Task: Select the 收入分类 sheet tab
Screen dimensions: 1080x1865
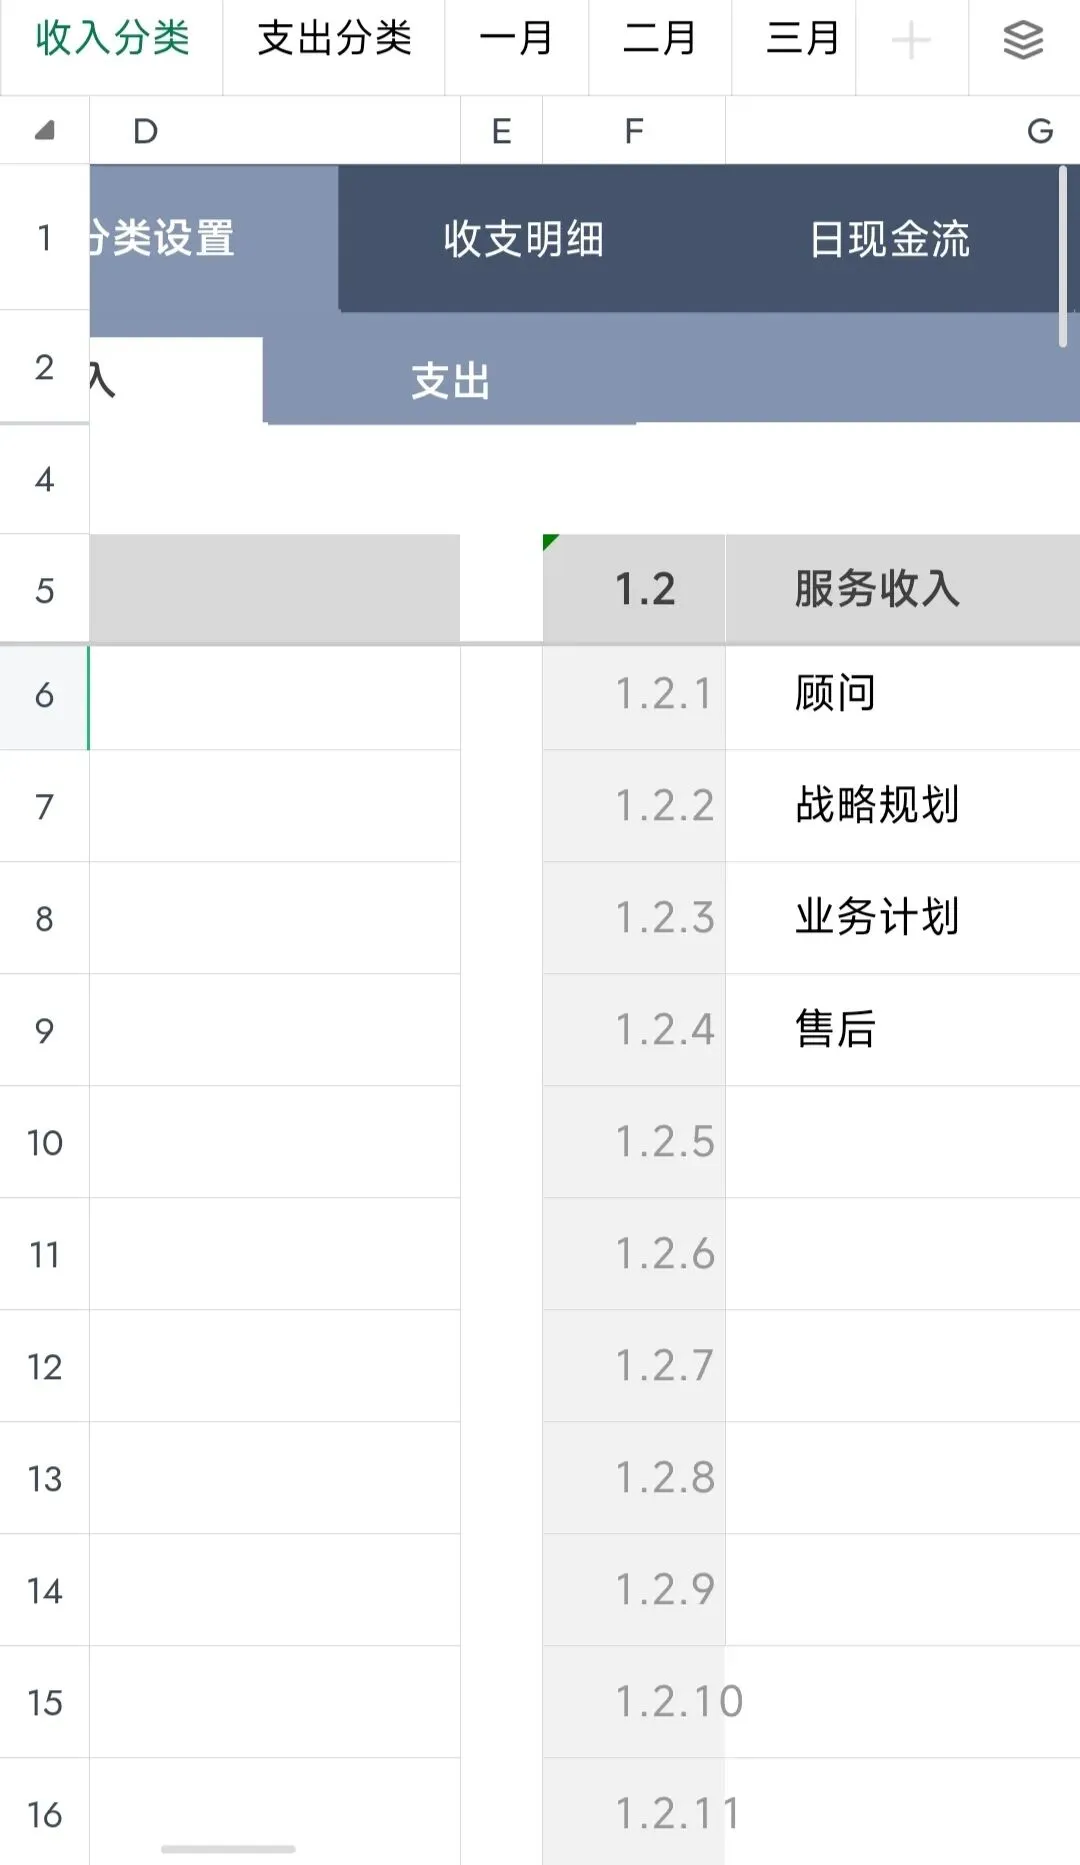Action: pyautogui.click(x=112, y=39)
